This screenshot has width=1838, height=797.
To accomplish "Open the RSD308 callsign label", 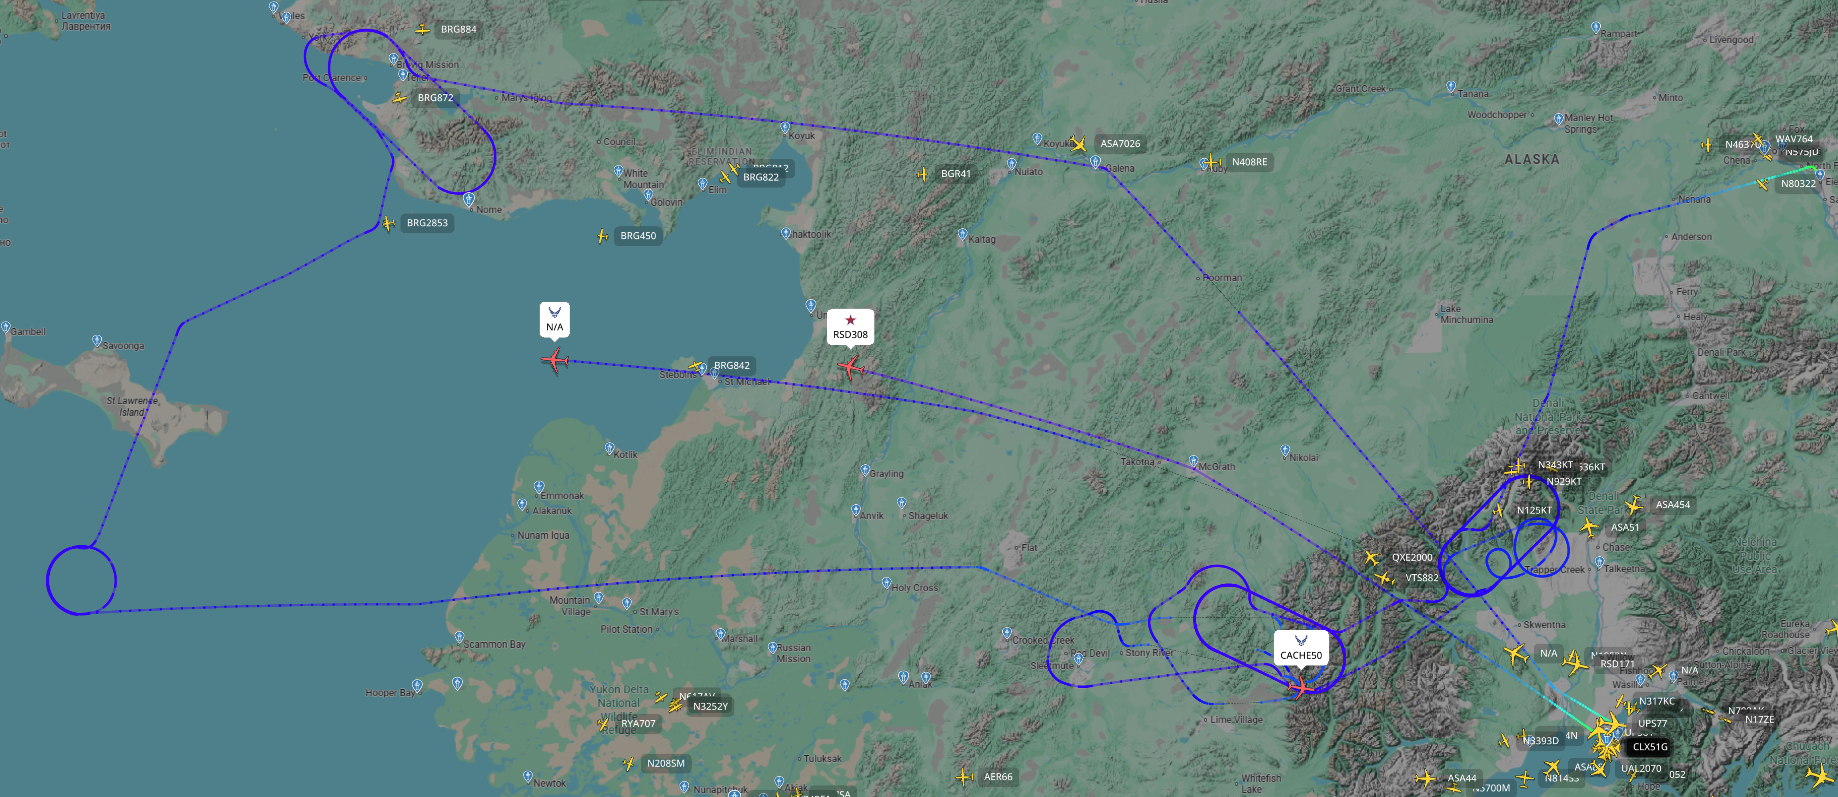I will [x=850, y=335].
